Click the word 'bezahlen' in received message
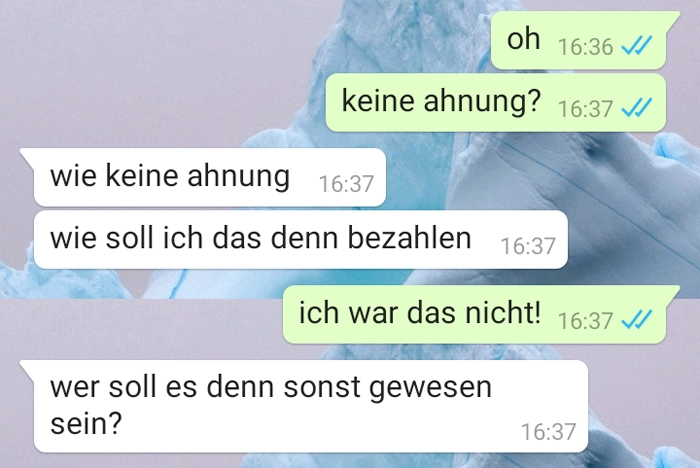The height and width of the screenshot is (468, 700). tap(409, 238)
